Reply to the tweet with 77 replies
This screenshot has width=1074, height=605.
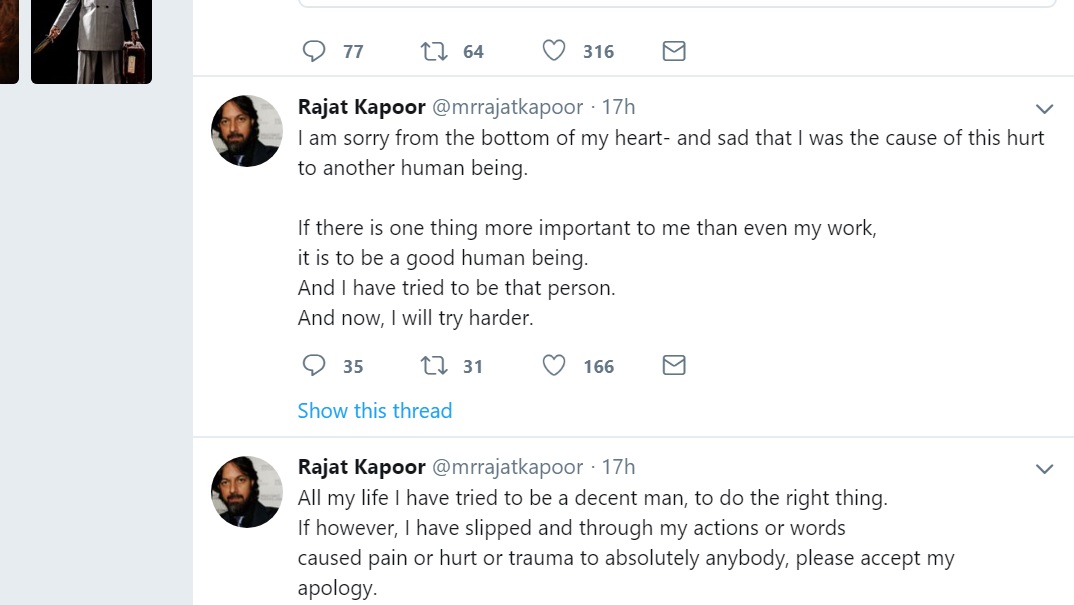tap(314, 51)
